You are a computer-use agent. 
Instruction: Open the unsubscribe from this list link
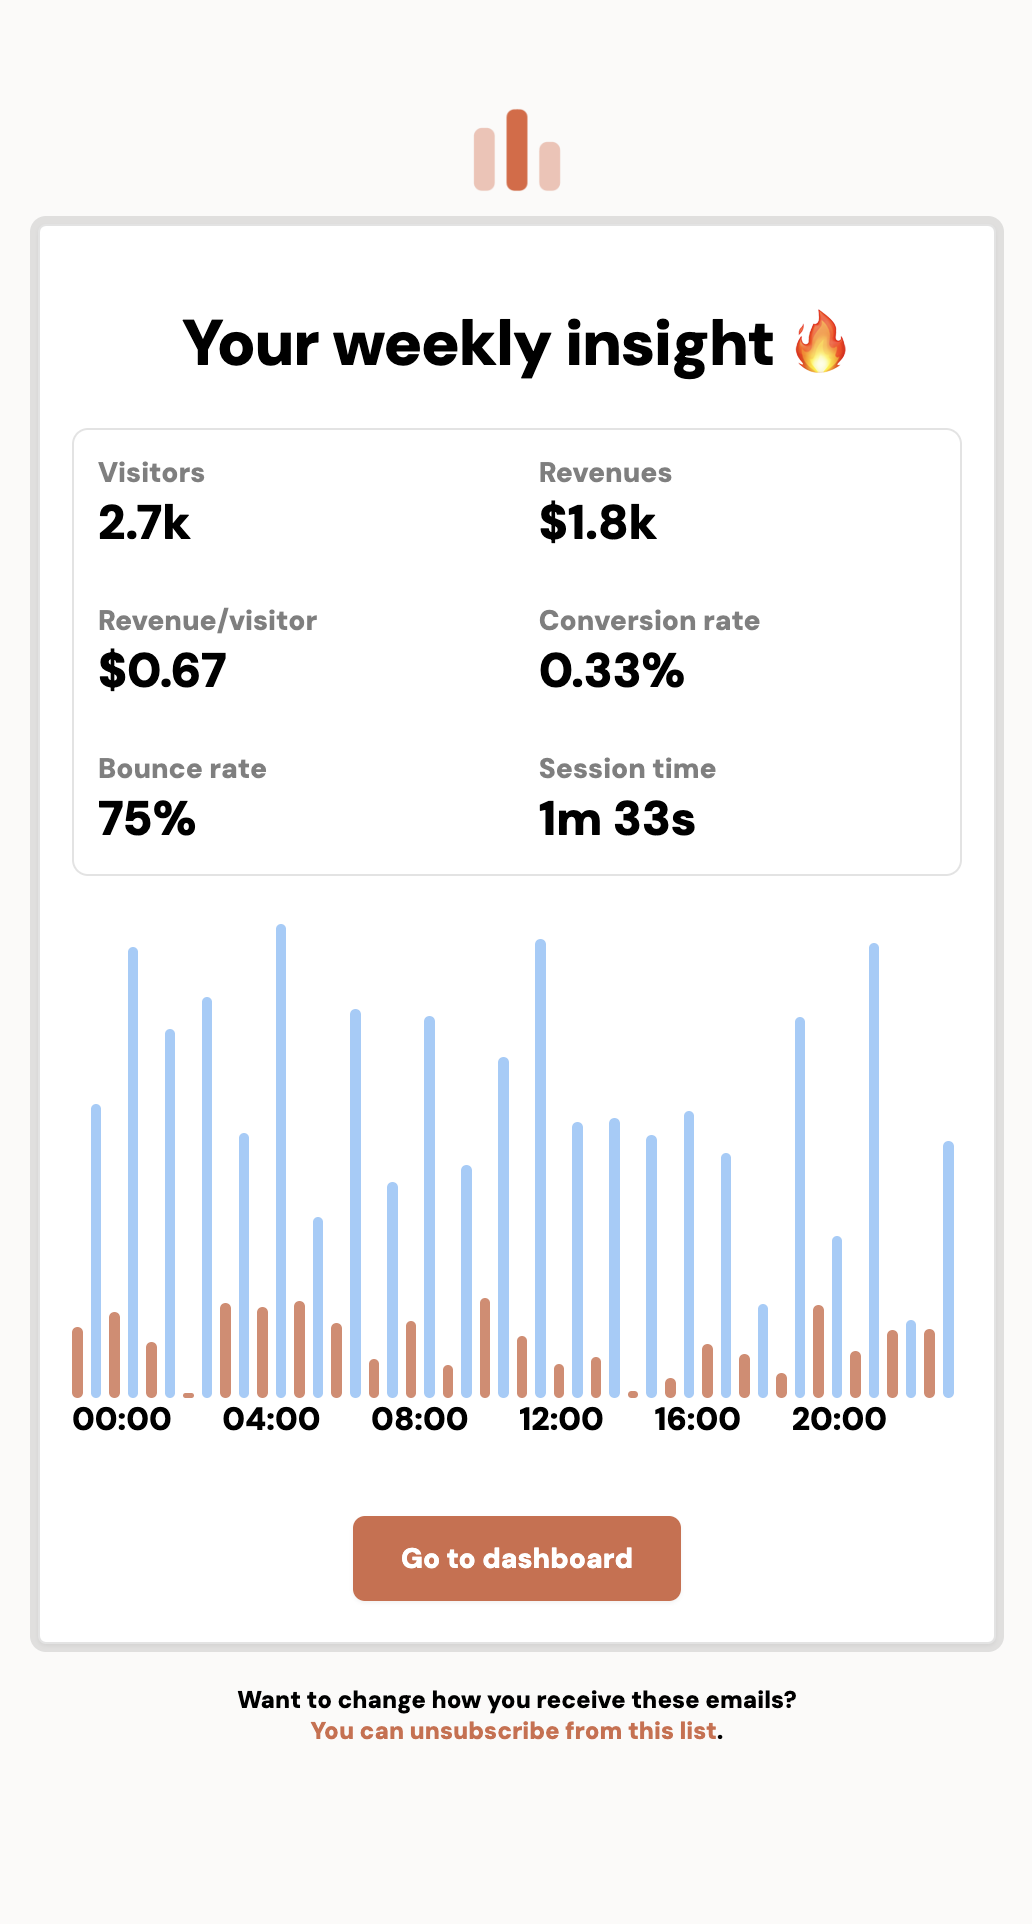(514, 1731)
